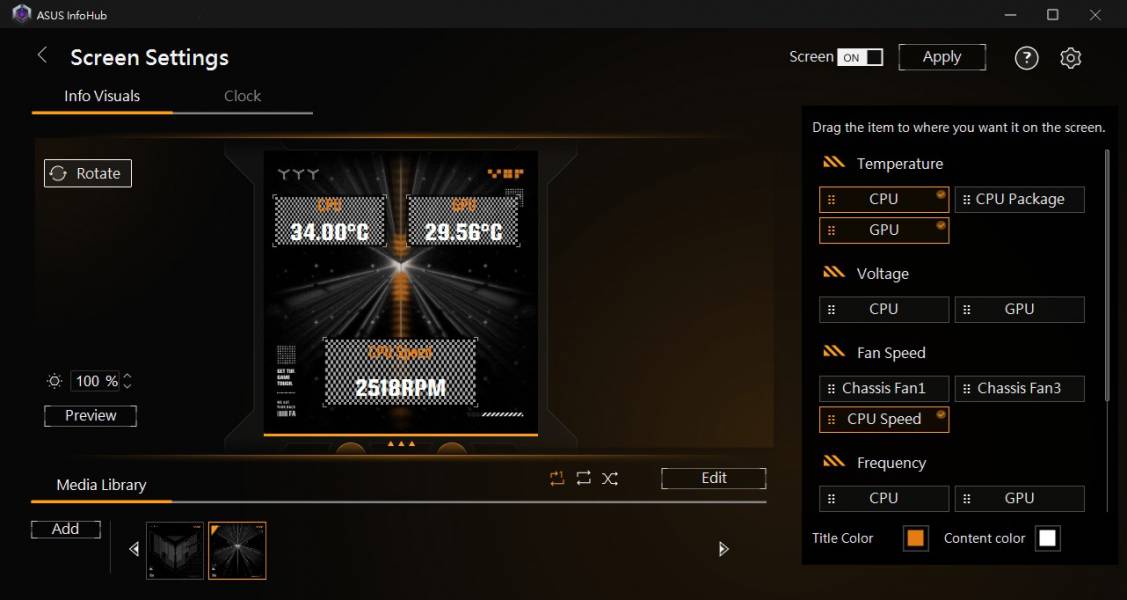This screenshot has width=1127, height=600.
Task: Open the help question mark icon
Action: point(1026,58)
